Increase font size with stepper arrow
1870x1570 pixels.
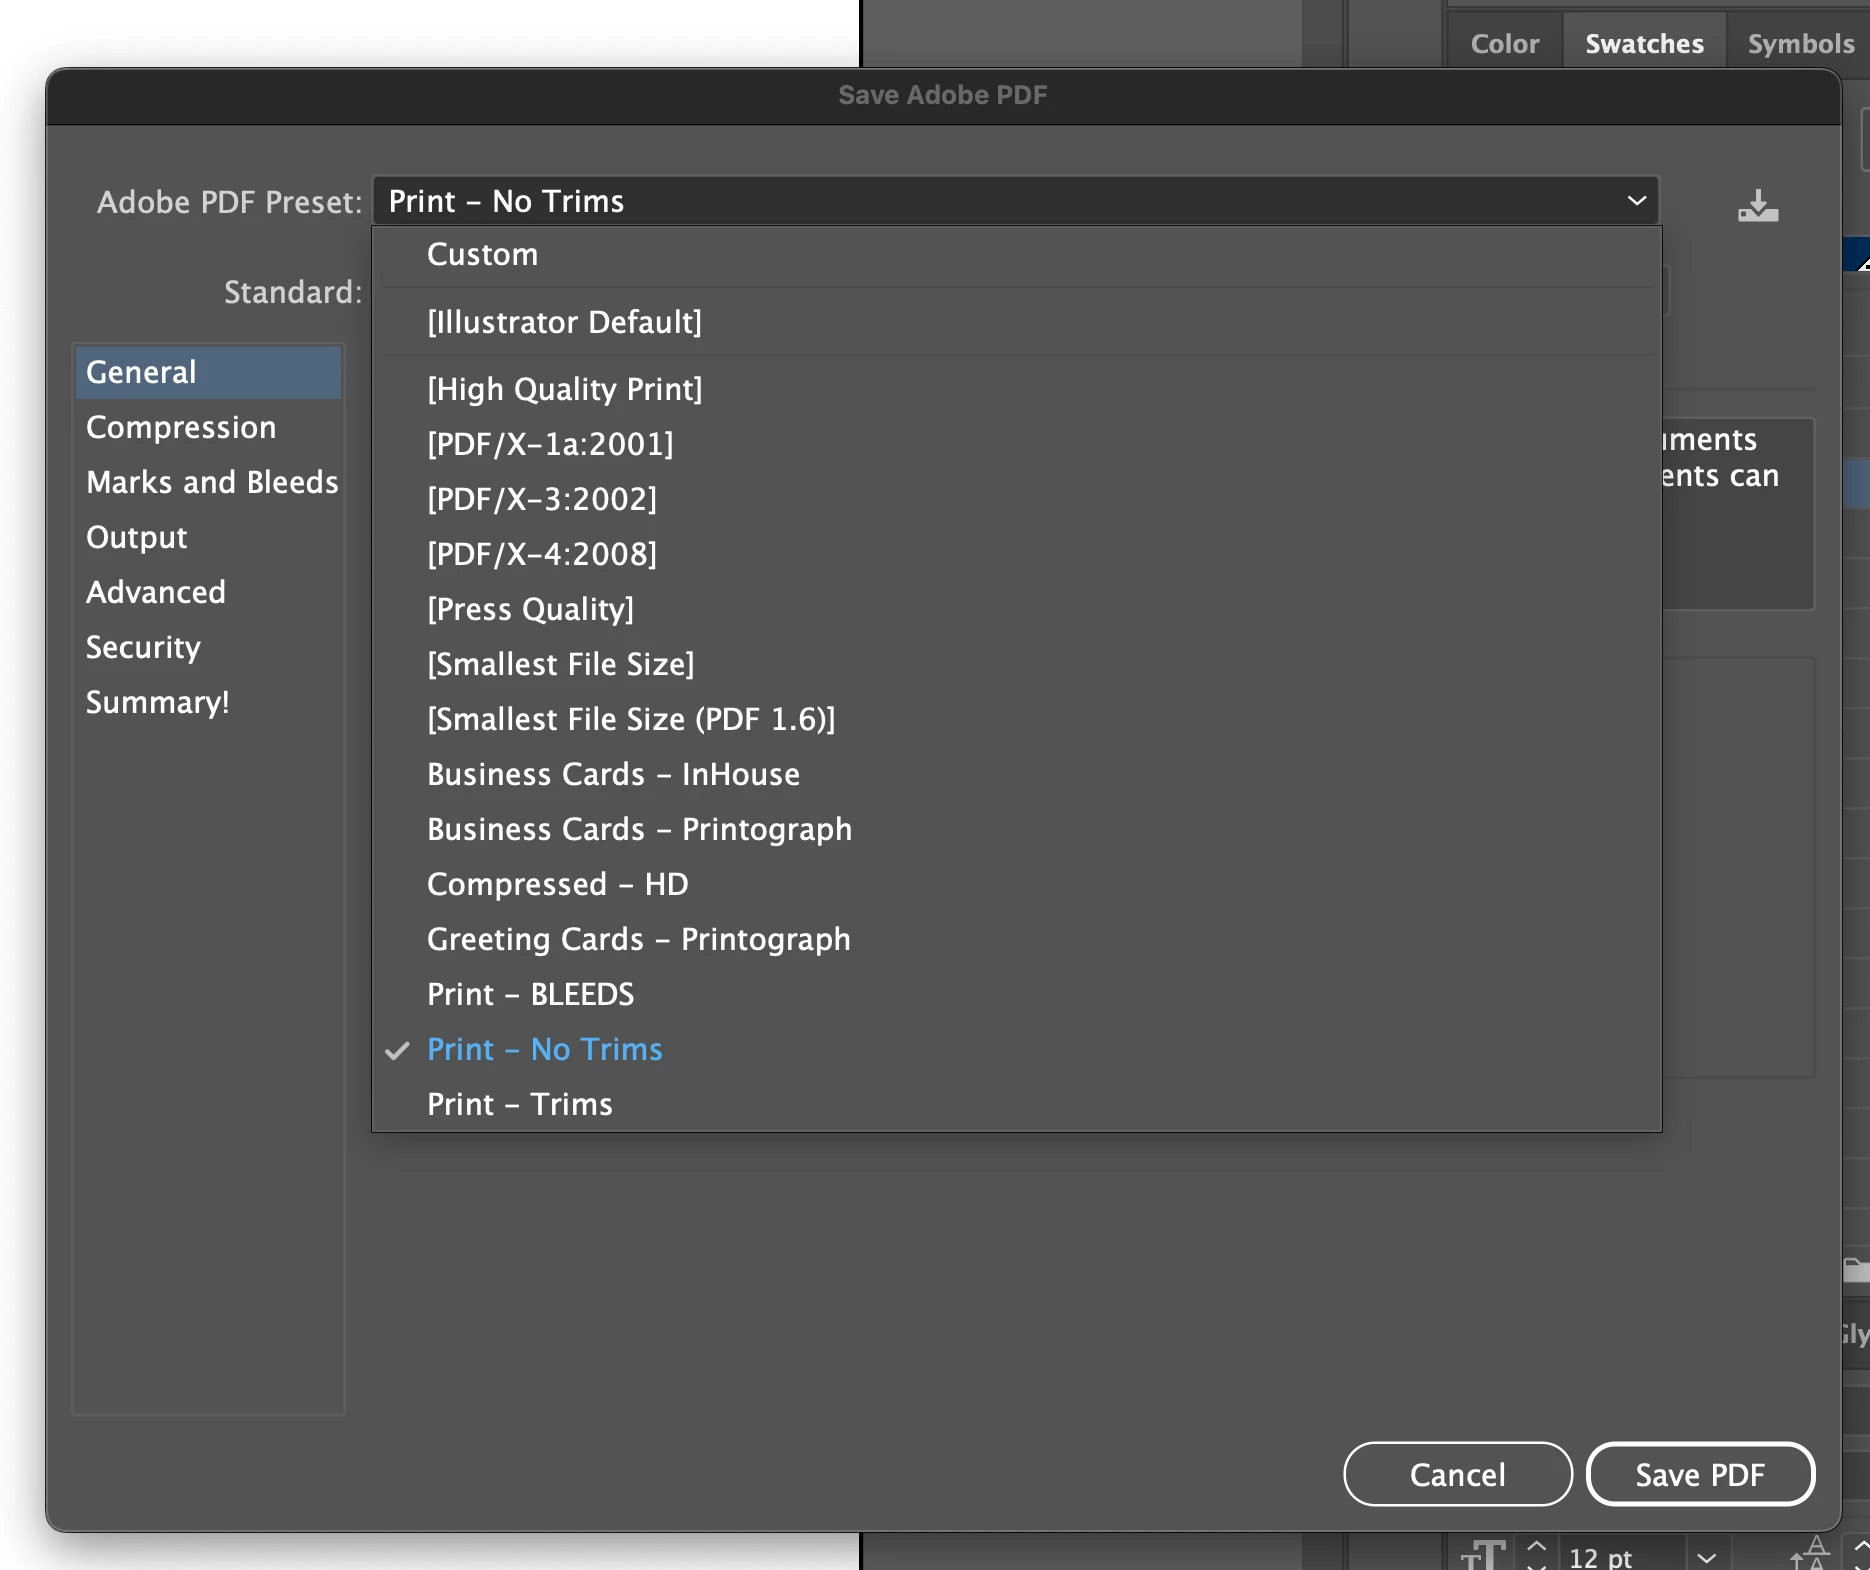coord(1536,1546)
